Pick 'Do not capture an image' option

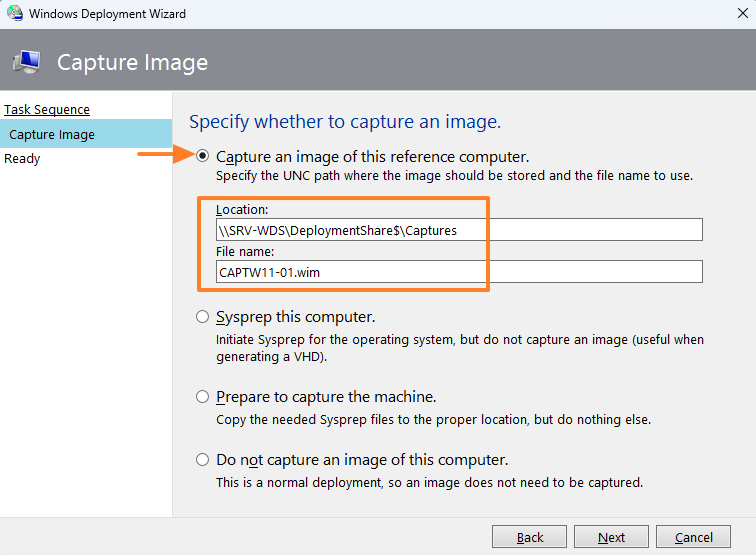(203, 460)
